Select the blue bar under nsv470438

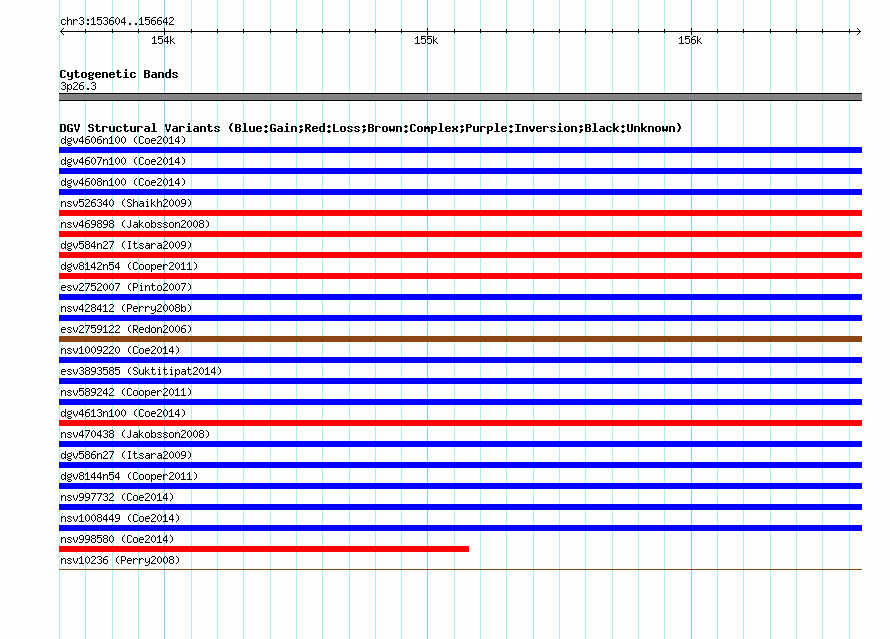(460, 444)
